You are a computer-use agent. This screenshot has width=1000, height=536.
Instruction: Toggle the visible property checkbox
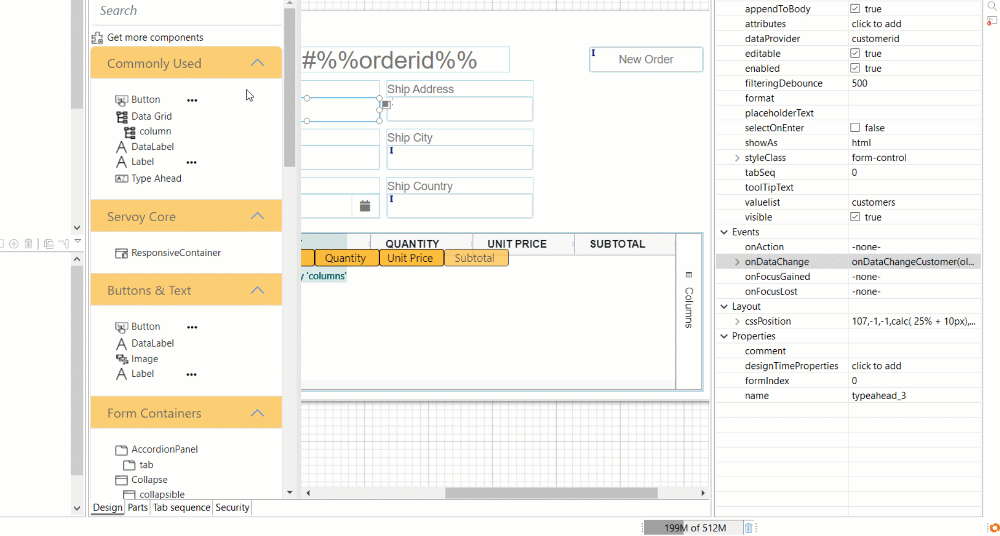coord(855,217)
